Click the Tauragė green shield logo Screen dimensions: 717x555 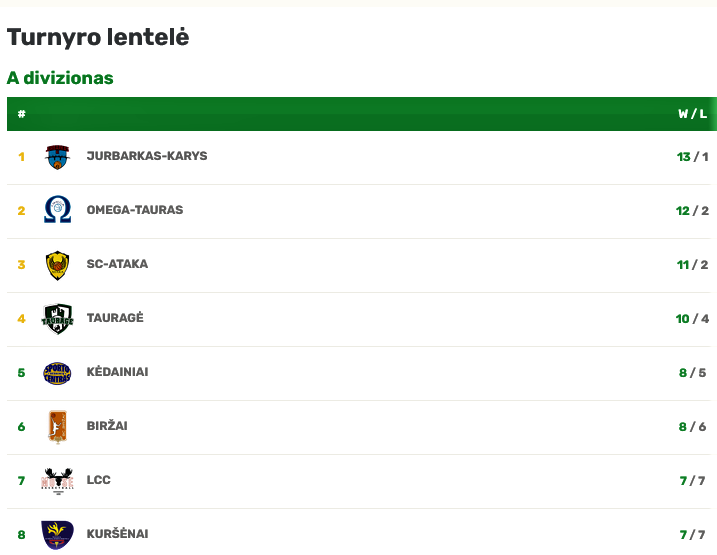coord(57,319)
